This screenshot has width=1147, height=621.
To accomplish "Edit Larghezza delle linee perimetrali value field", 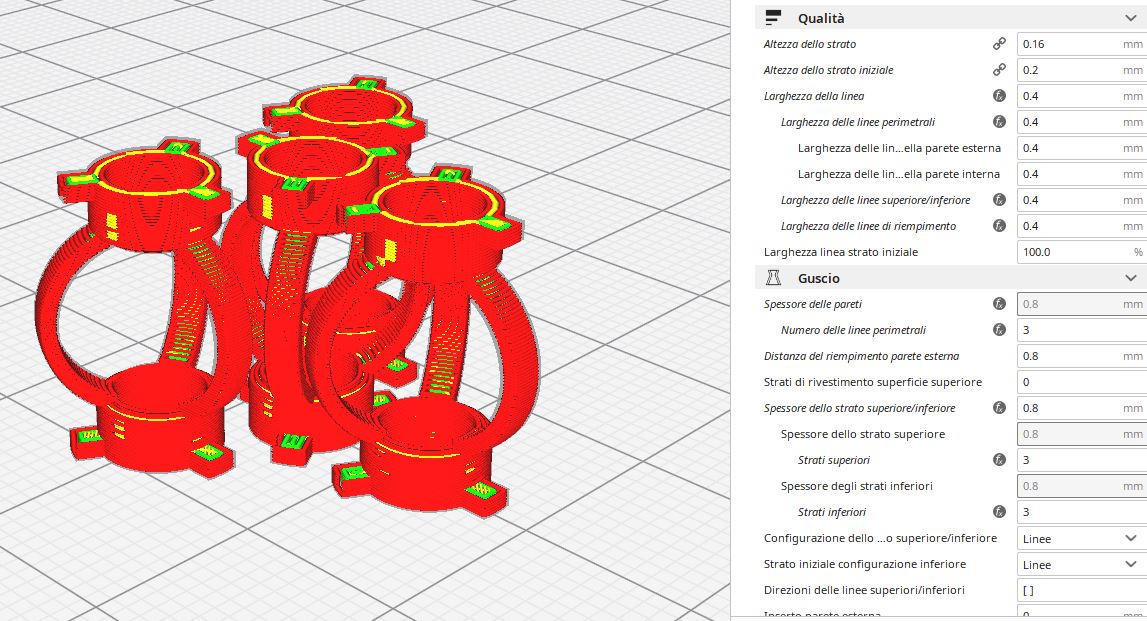I will pyautogui.click(x=1082, y=122).
